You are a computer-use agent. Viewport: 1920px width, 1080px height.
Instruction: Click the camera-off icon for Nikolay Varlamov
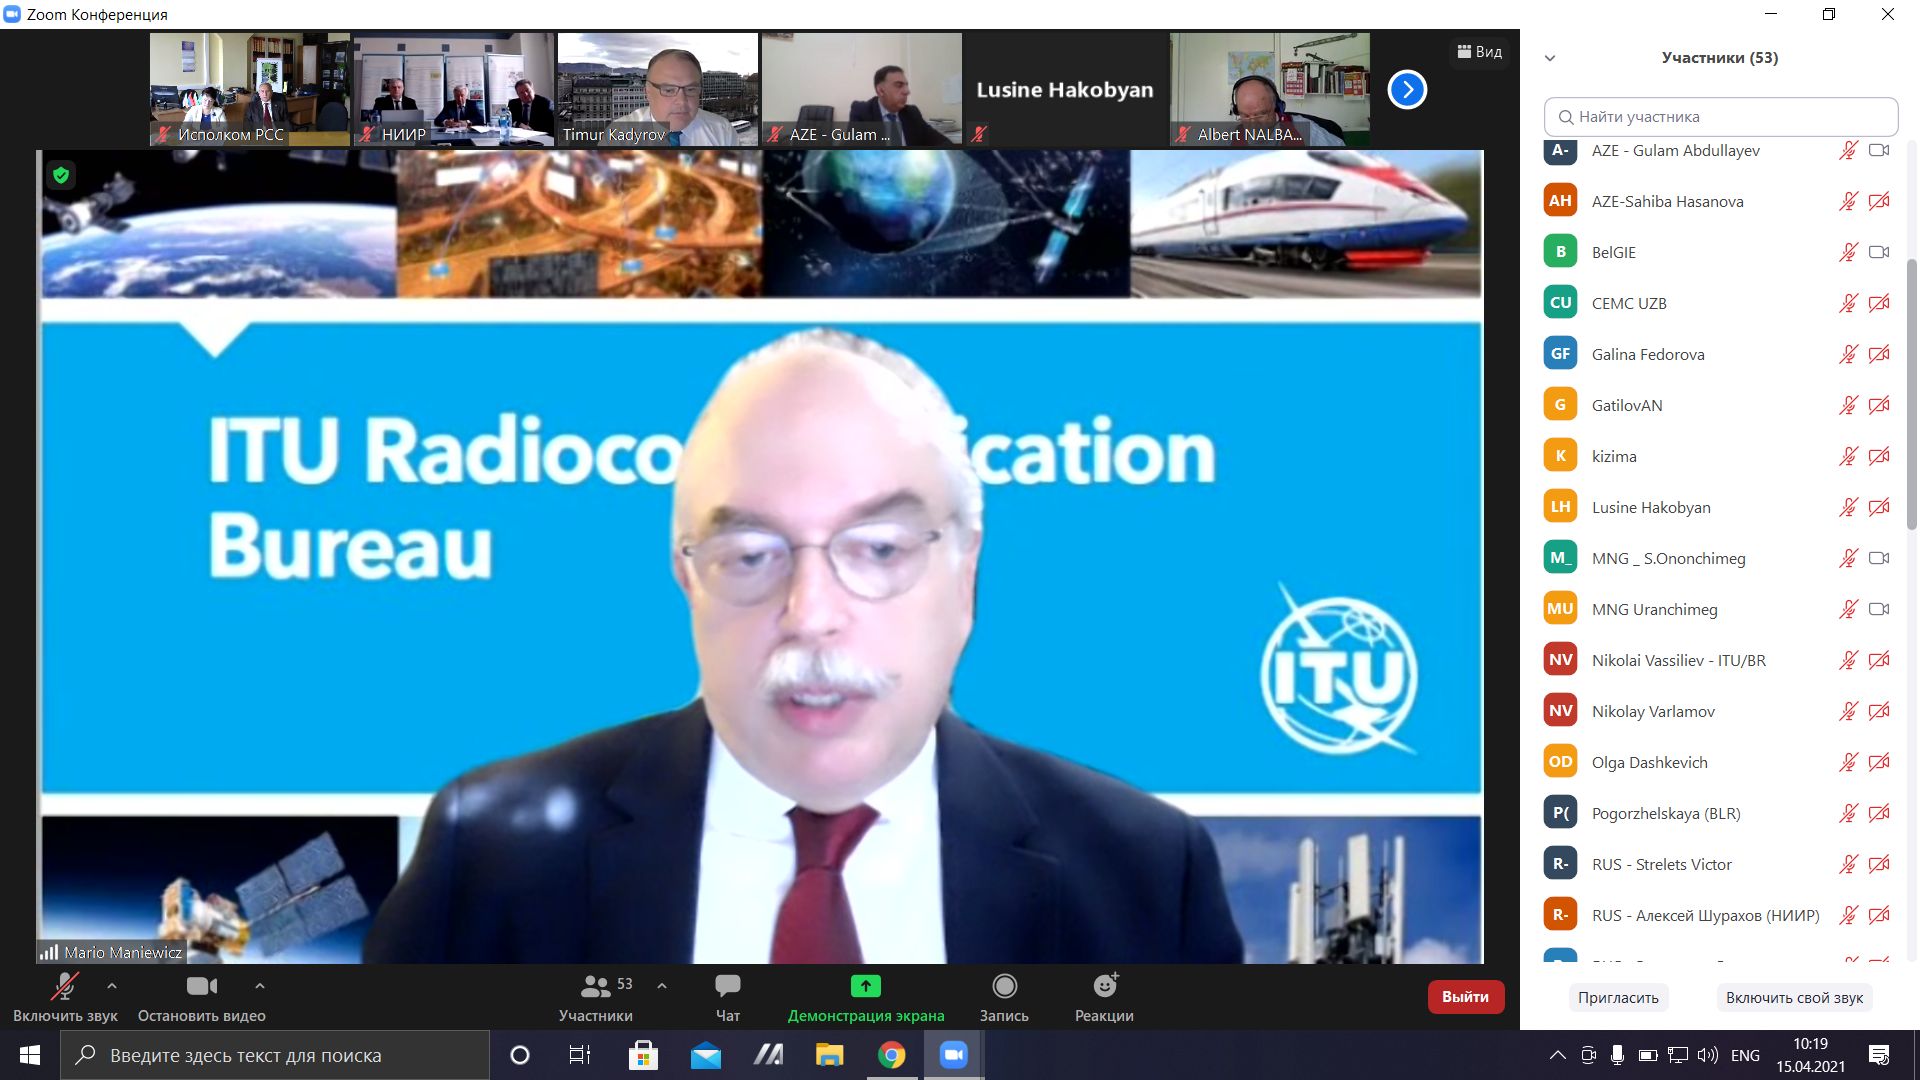click(x=1879, y=711)
